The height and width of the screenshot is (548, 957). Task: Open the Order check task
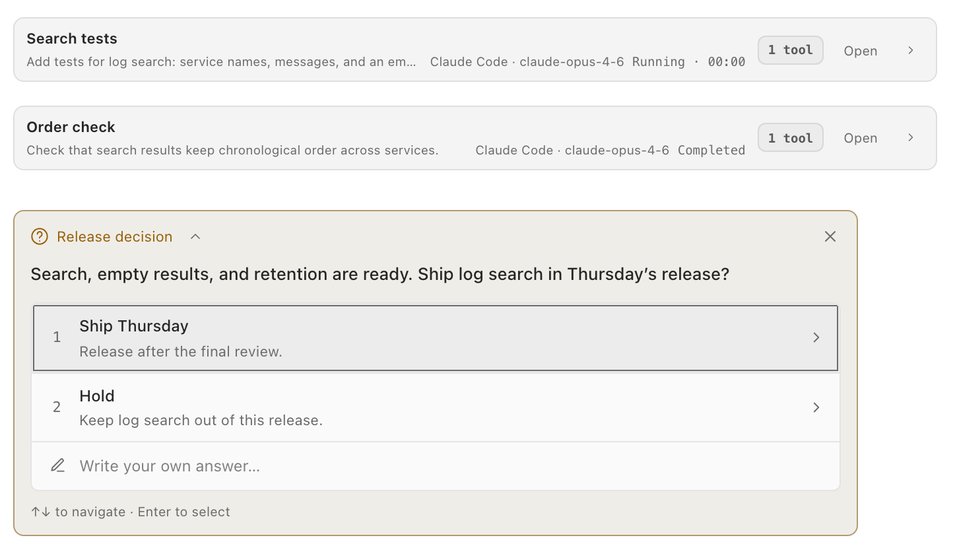coord(860,138)
